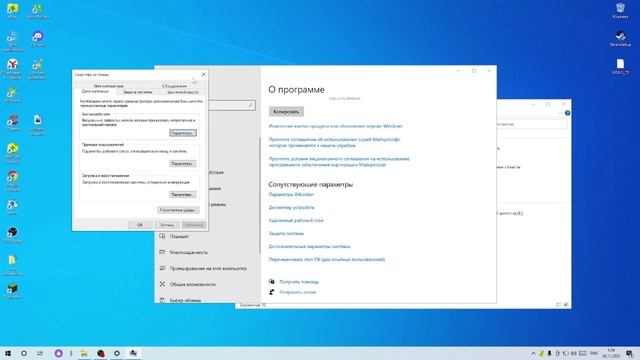Switch to the red app in the taskbar

point(101,353)
